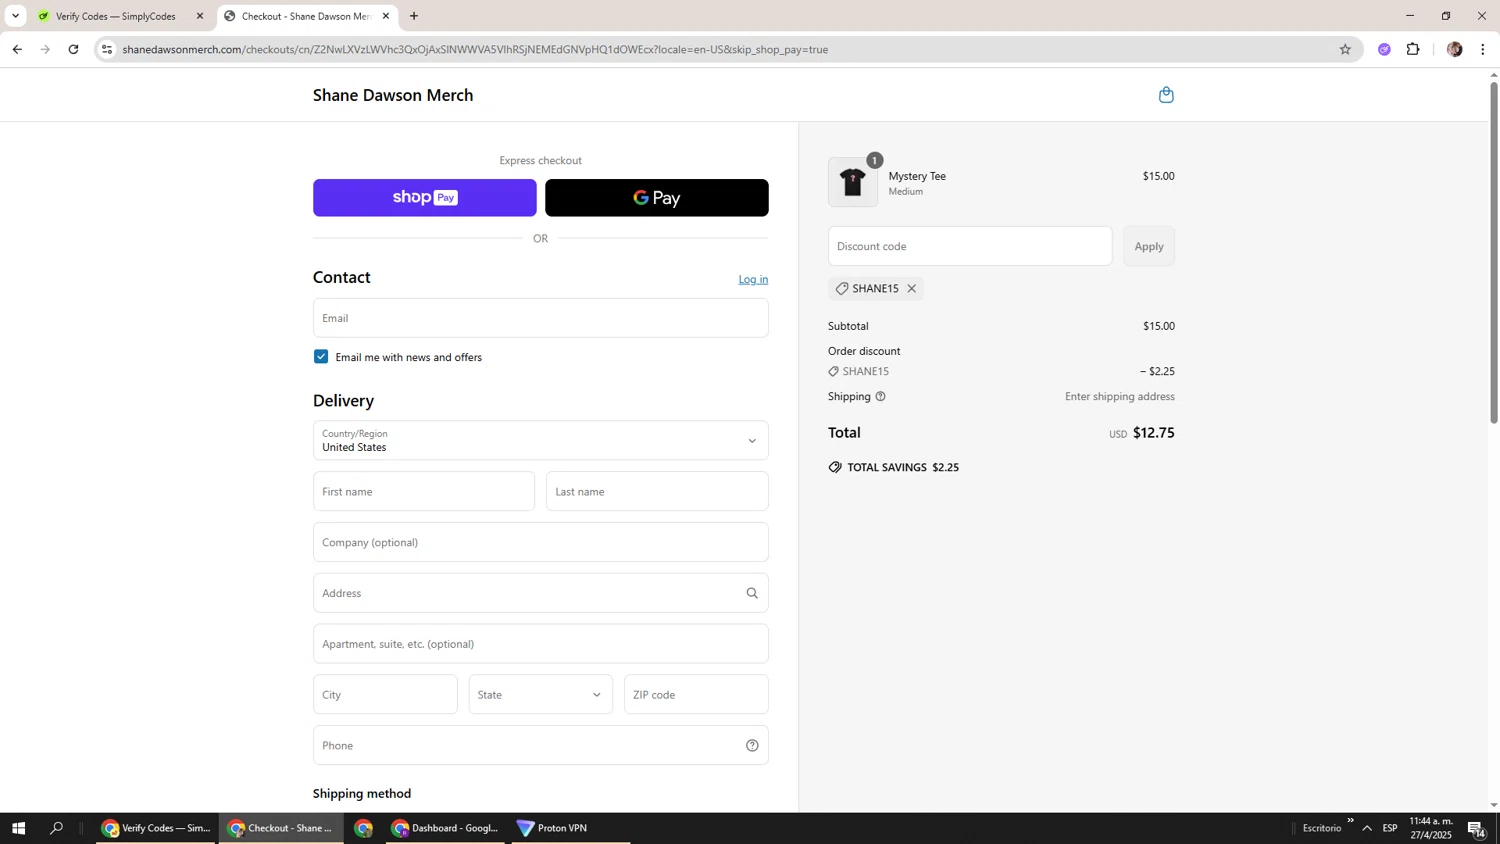
Task: Pay with the Google Pay button
Action: pos(657,198)
